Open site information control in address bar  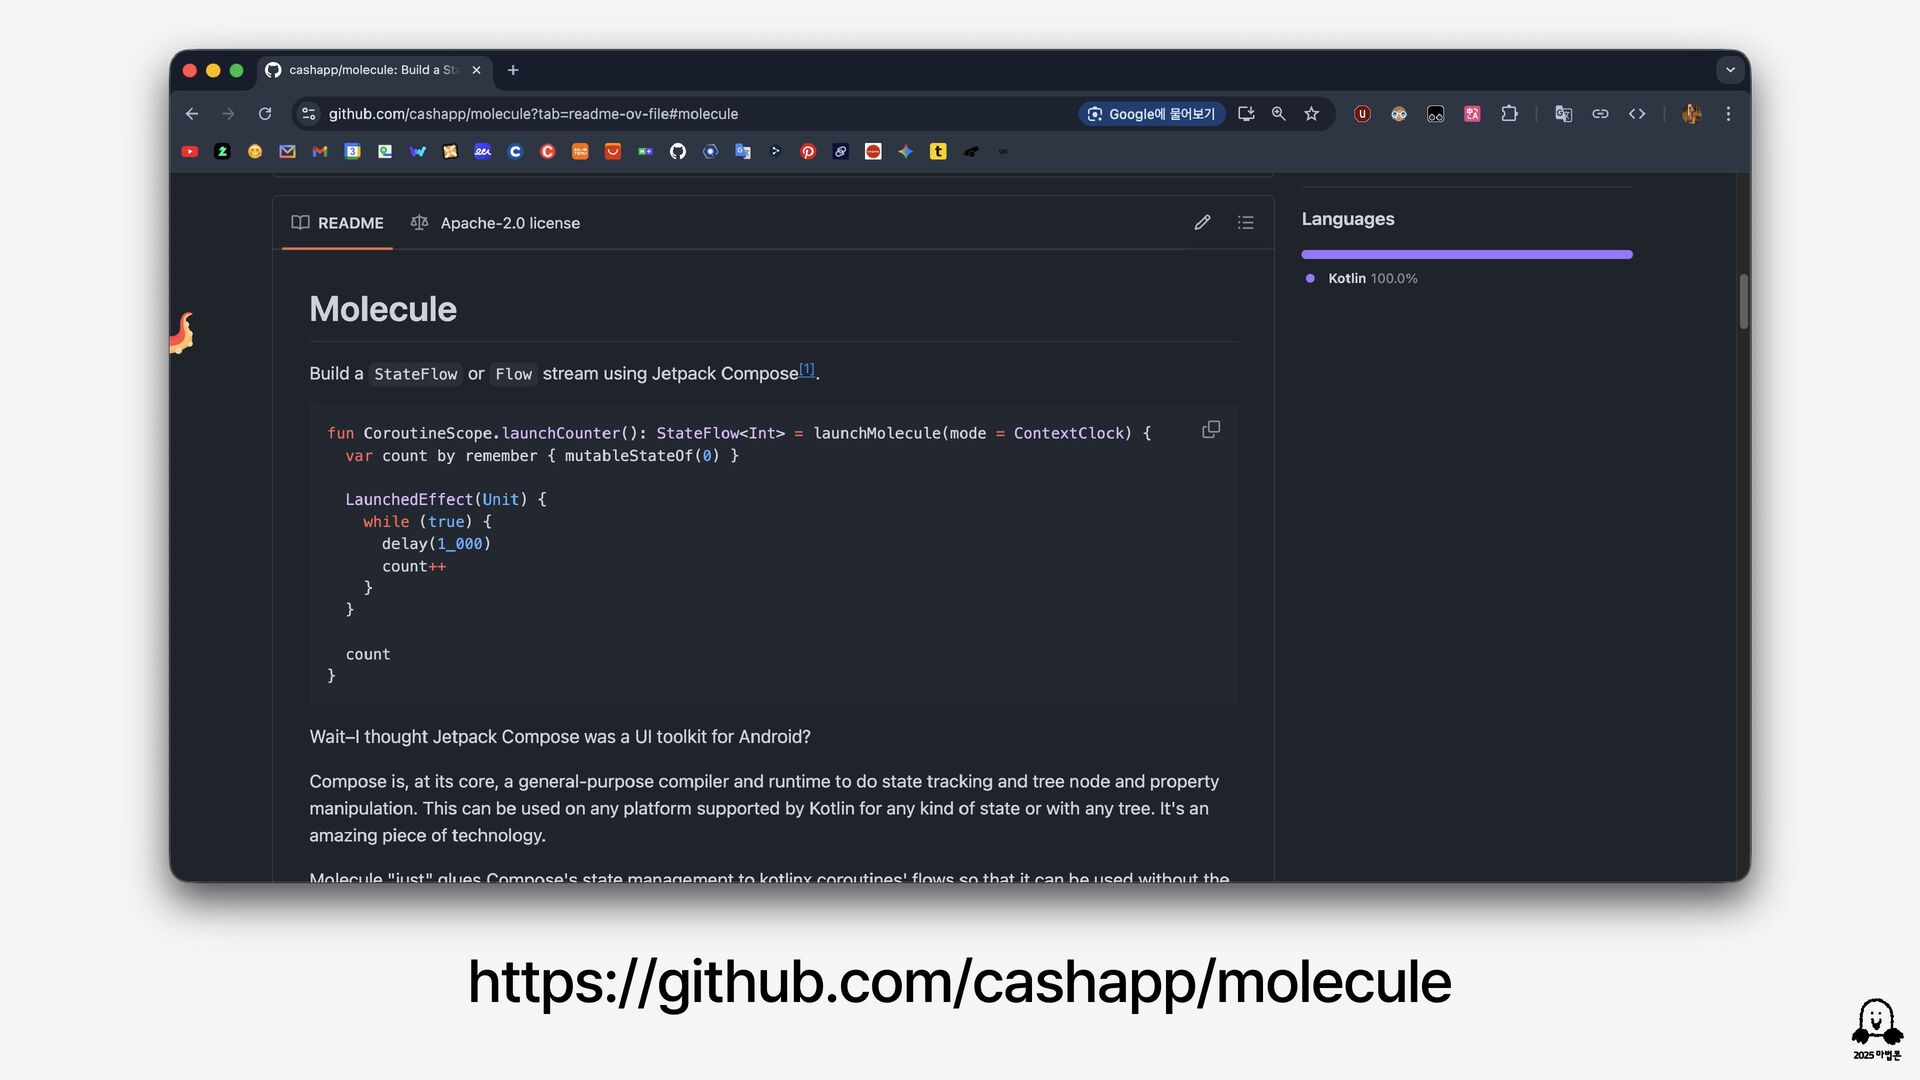click(309, 114)
